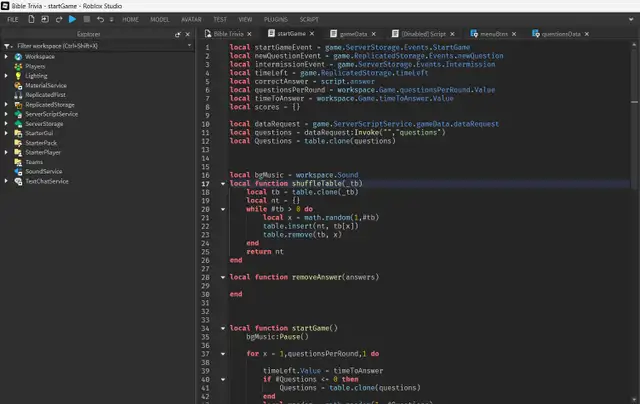Focus the Filter workspace search field
Image resolution: width=640 pixels, height=404 pixels.
click(100, 46)
